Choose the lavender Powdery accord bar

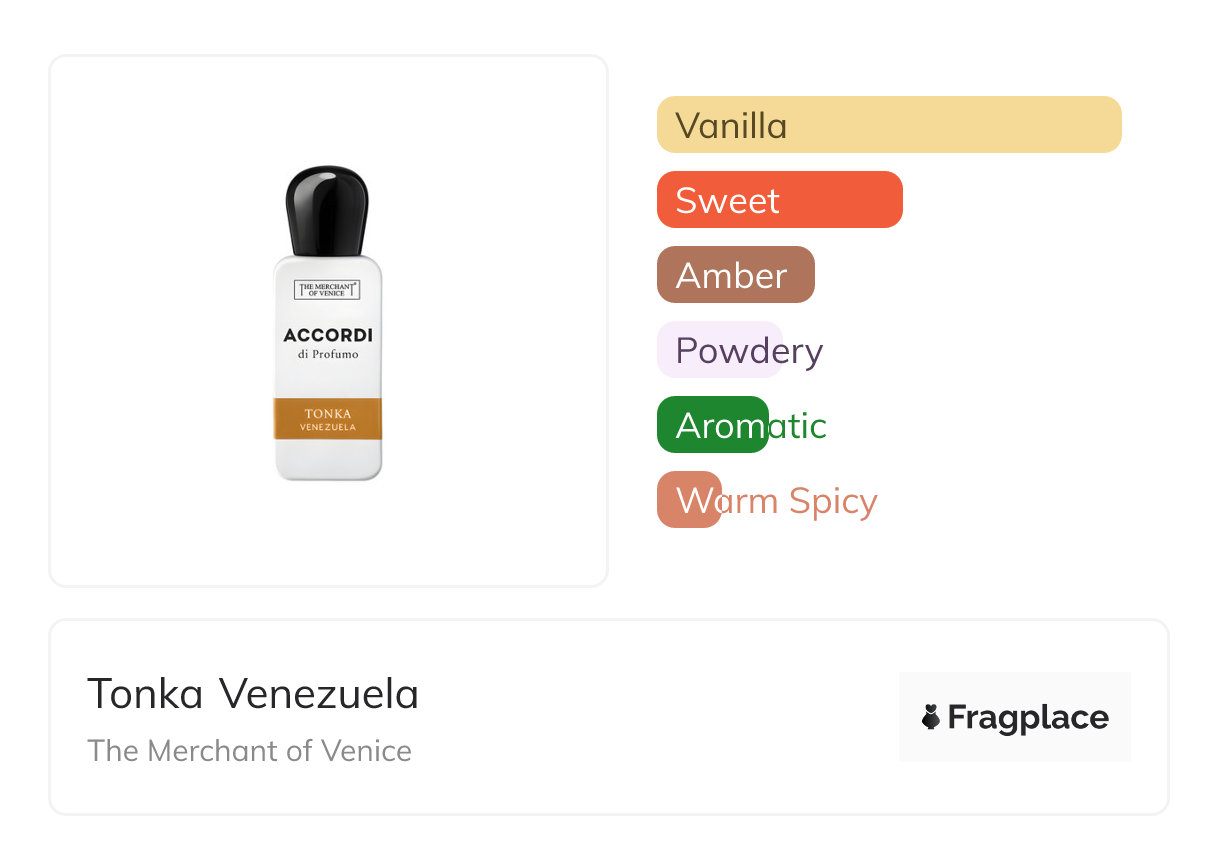coord(719,350)
